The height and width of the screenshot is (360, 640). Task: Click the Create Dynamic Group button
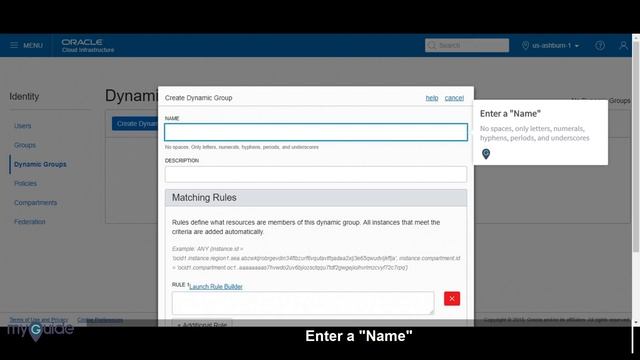click(x=135, y=124)
